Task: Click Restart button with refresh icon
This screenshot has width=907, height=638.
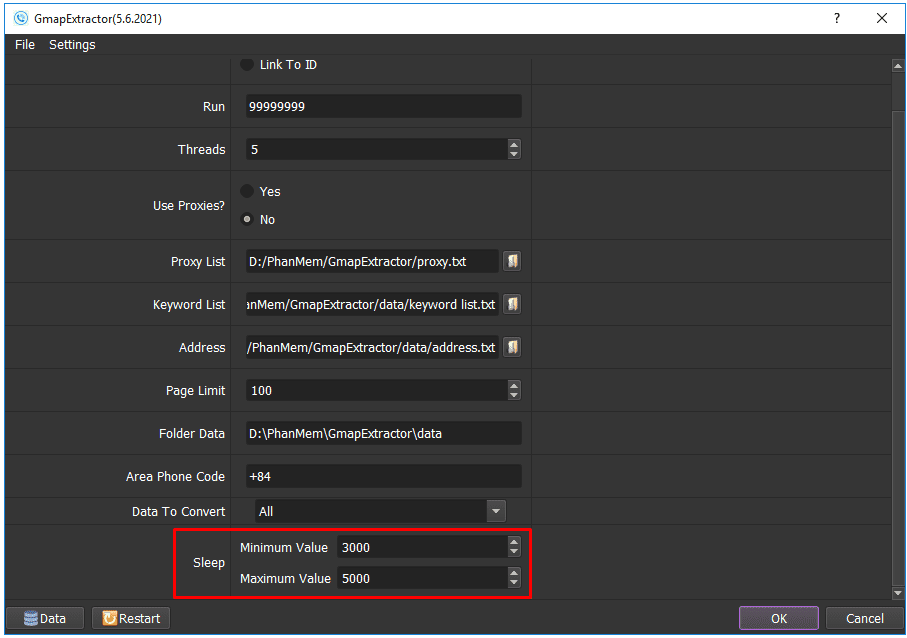Action: tap(131, 618)
